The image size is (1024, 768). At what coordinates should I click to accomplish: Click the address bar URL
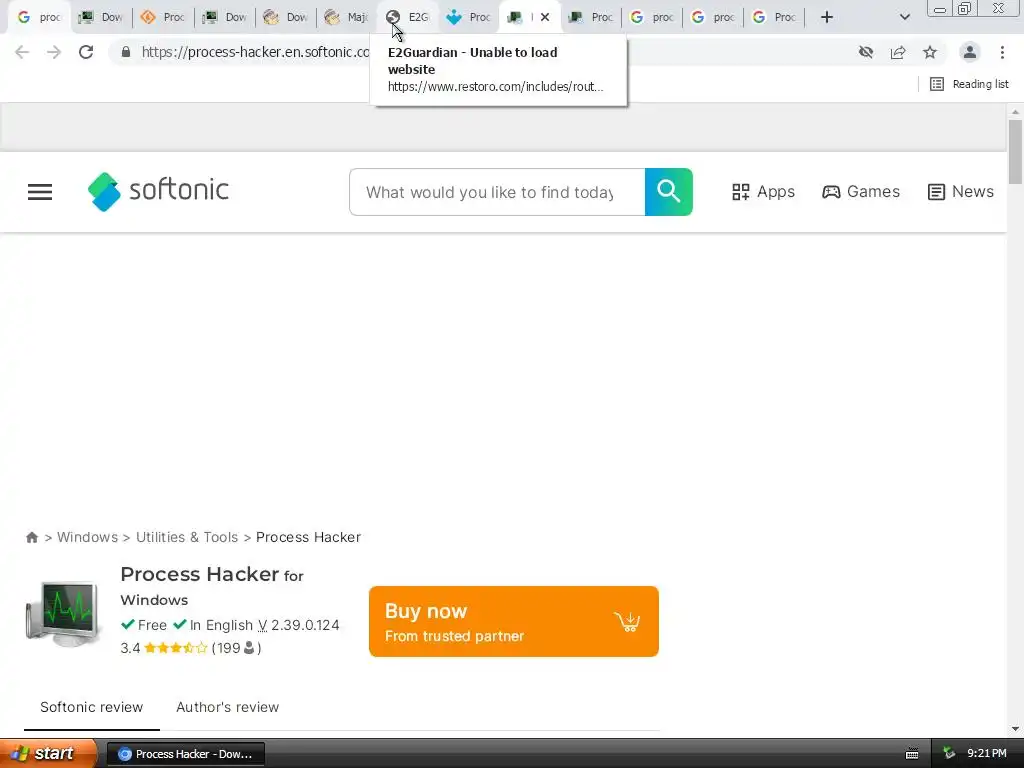point(256,52)
